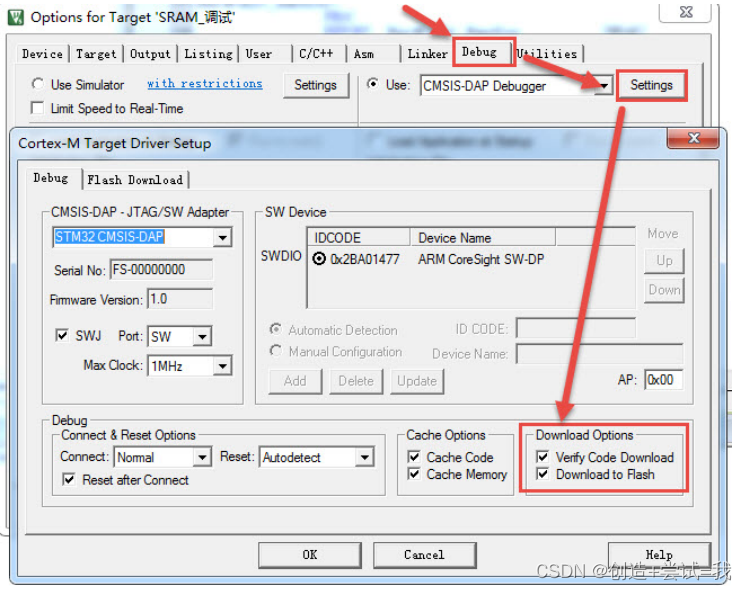
Task: Click the Update device button
Action: tap(417, 381)
